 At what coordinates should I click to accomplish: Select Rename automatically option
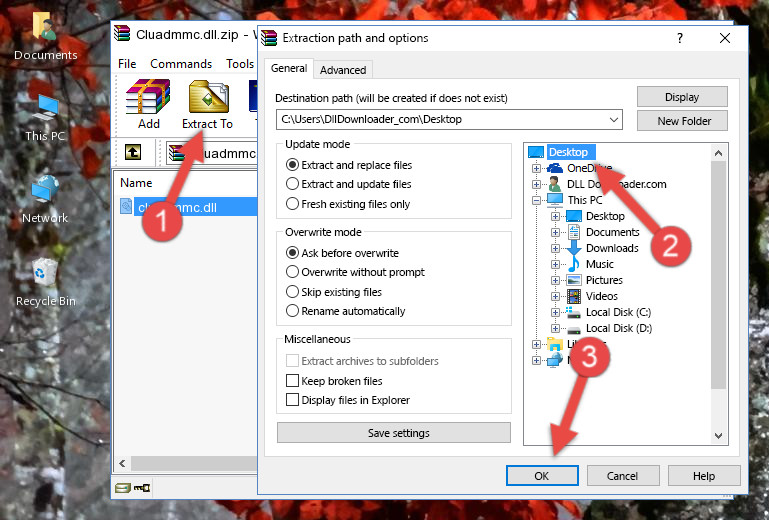pos(345,311)
